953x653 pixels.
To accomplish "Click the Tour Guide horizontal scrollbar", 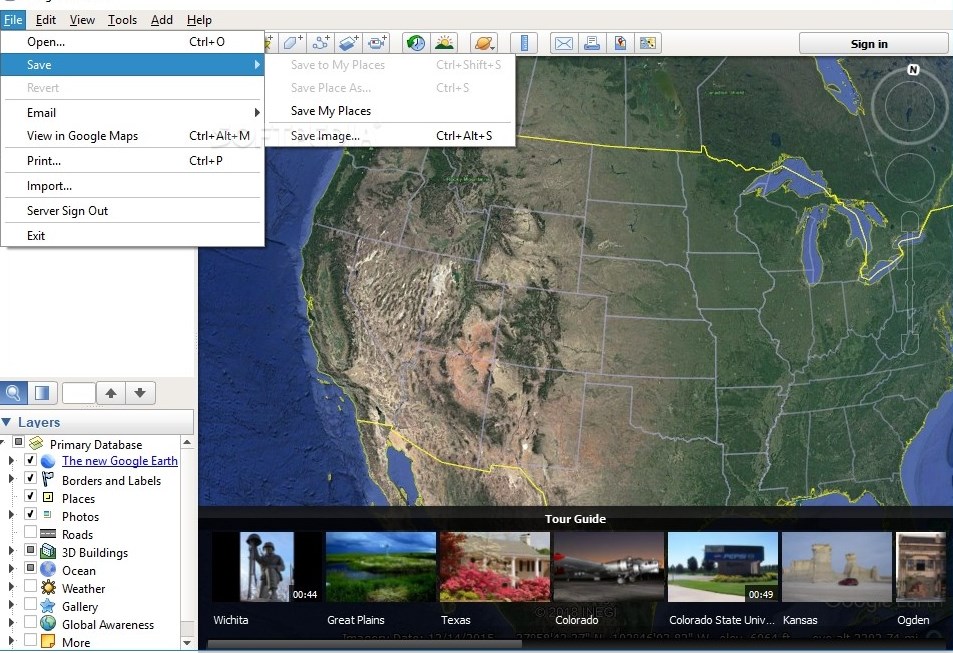I will coord(365,643).
